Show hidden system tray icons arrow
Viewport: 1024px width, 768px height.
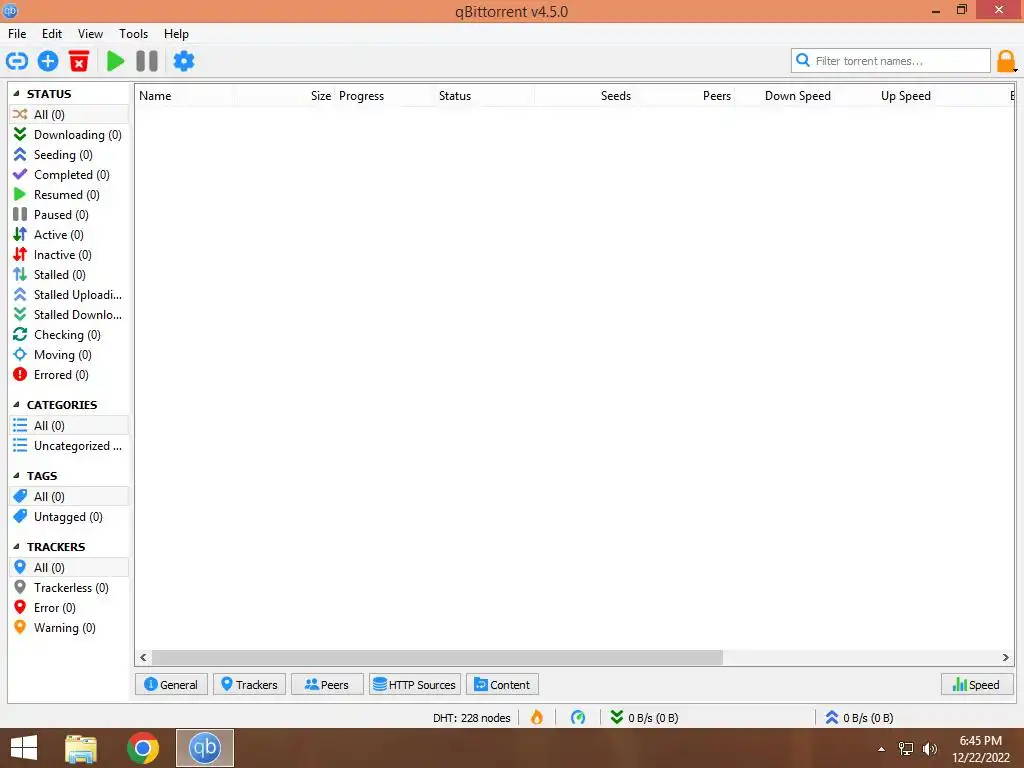point(882,749)
